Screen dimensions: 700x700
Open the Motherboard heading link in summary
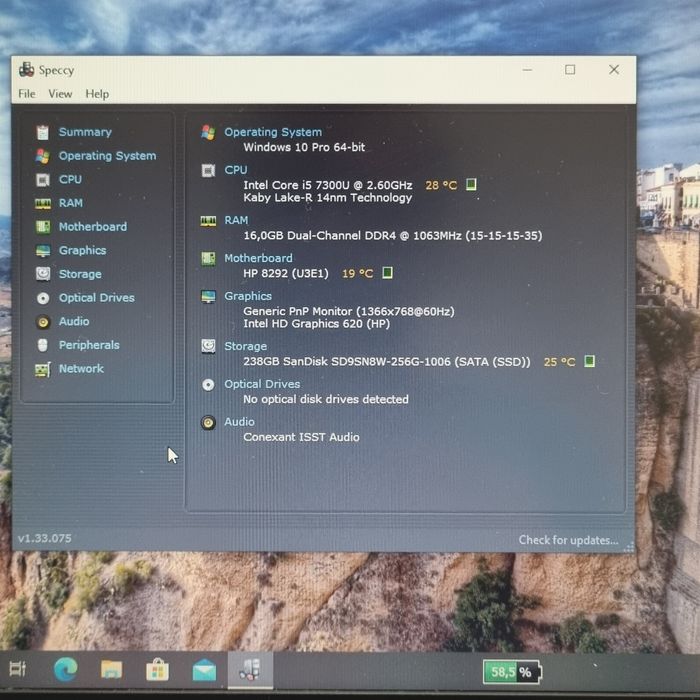258,258
